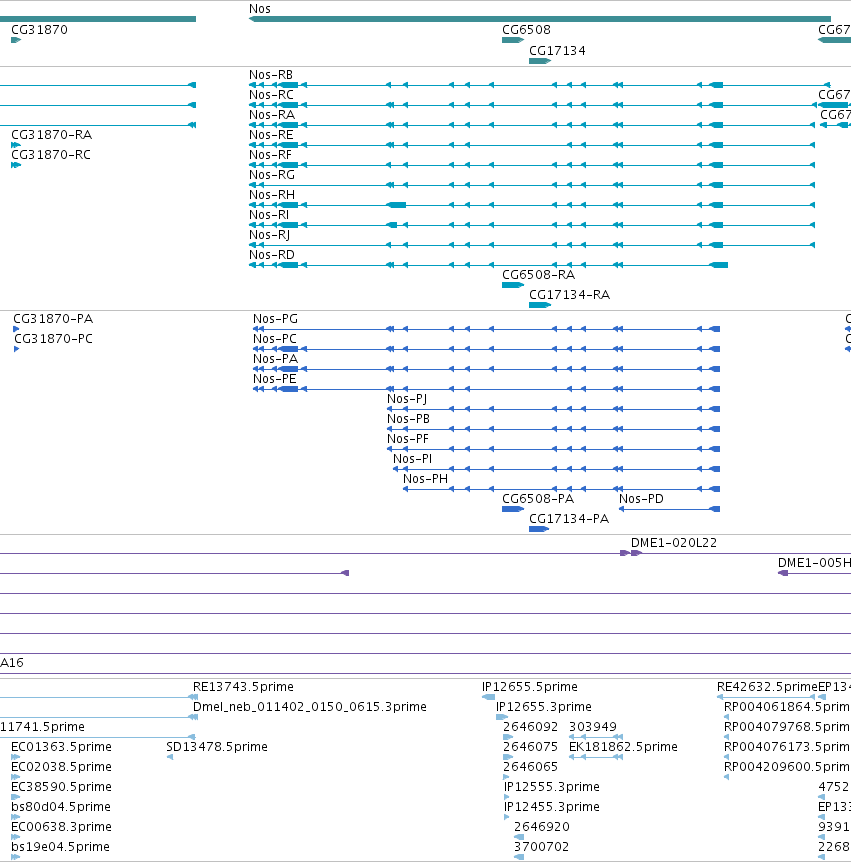The image size is (851, 862).
Task: Select the RE13743.5prime EST label
Action: [x=243, y=687]
